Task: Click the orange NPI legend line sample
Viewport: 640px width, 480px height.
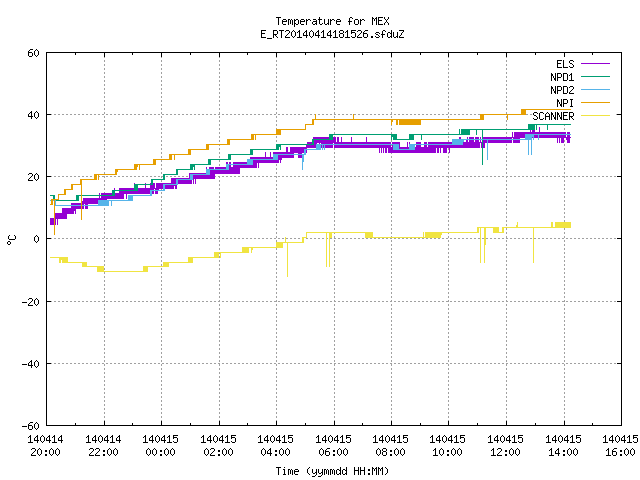Action: pos(595,102)
